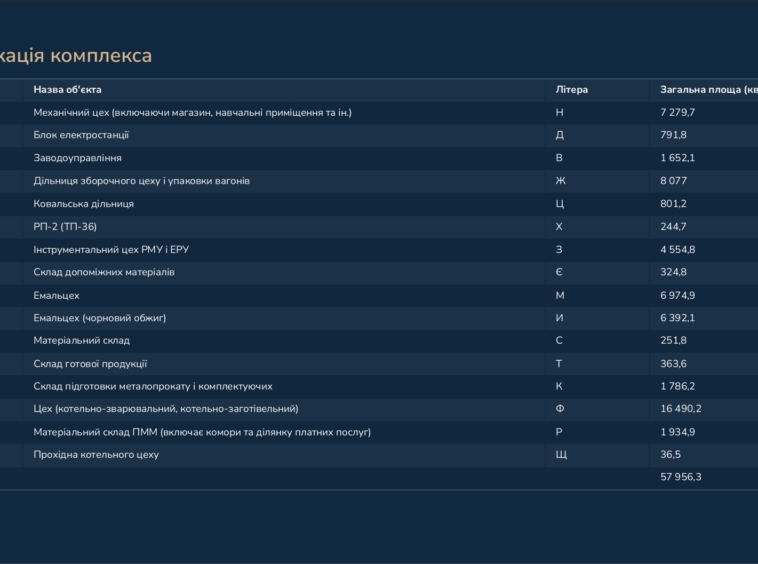Click the area value '1 652,1'
Screen dimensions: 758x564
tap(678, 158)
